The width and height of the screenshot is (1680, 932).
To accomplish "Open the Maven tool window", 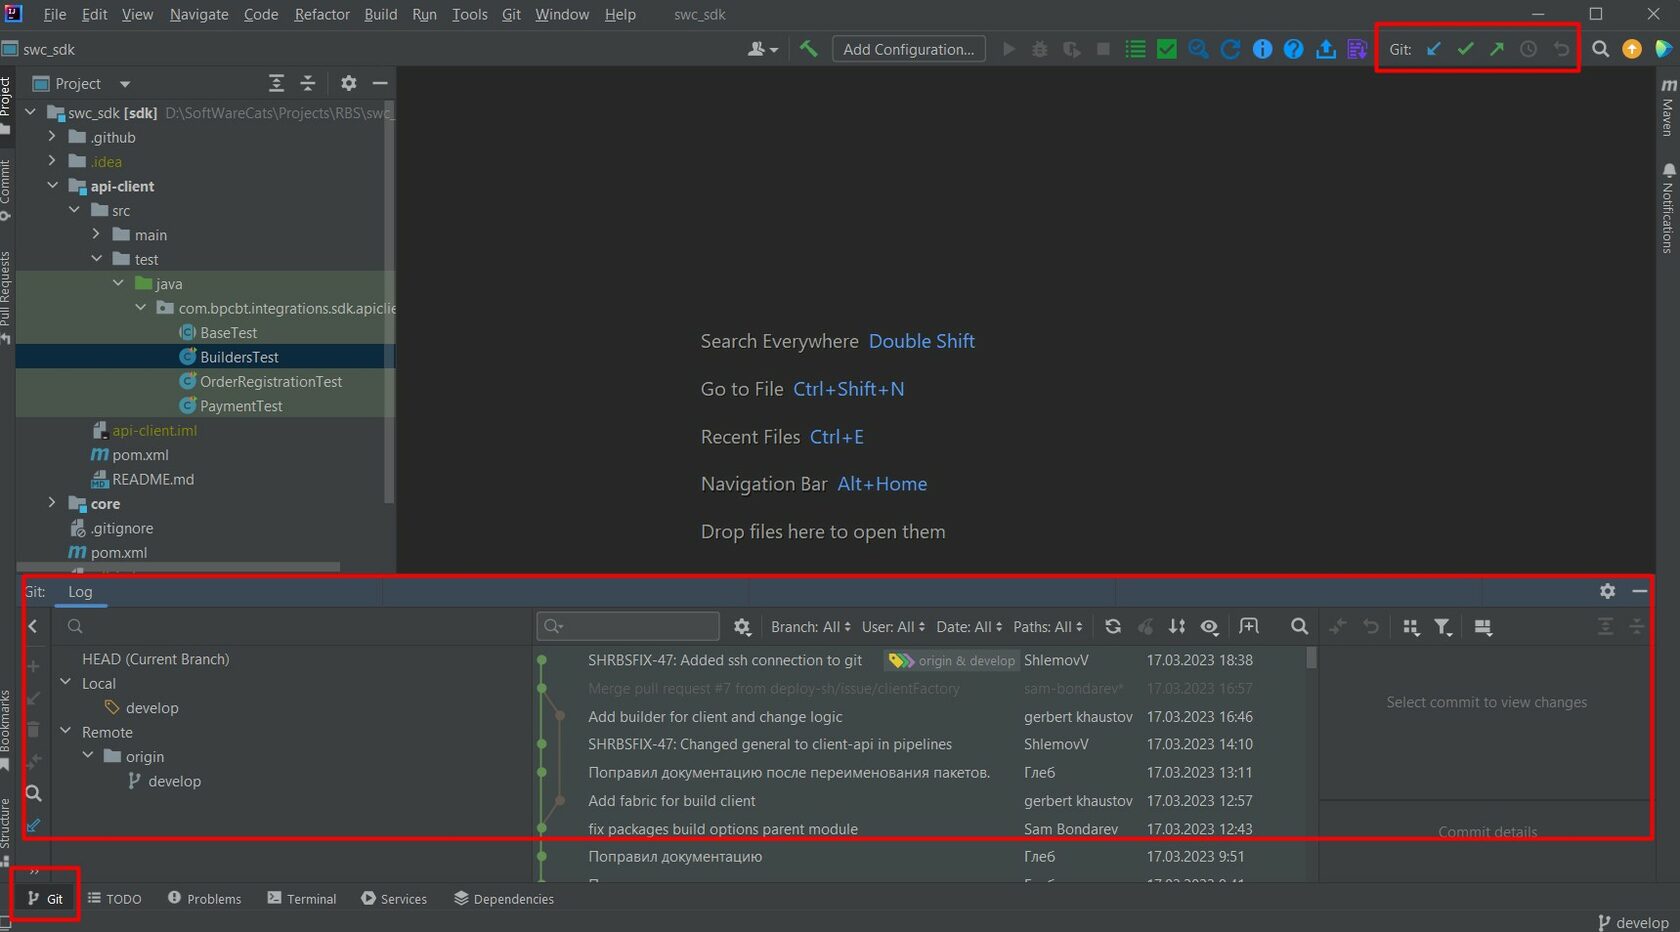I will coord(1667,107).
